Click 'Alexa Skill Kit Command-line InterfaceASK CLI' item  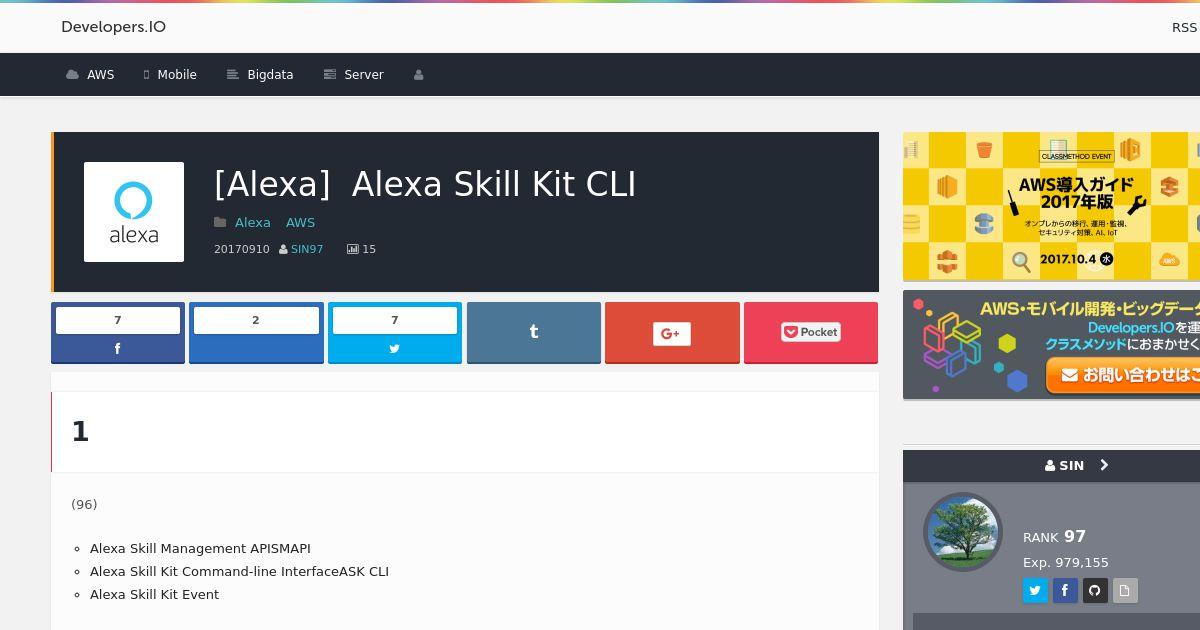click(x=239, y=572)
